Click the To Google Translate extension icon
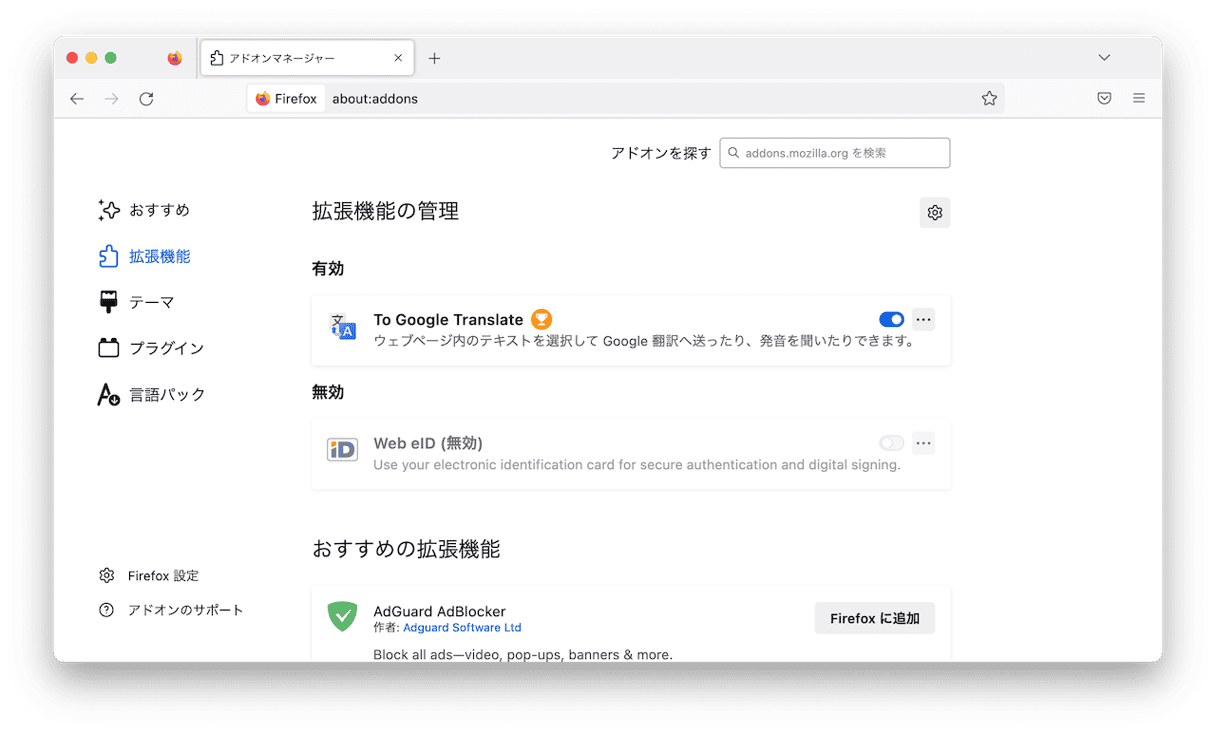Screen dimensions: 1216x733 point(343,326)
